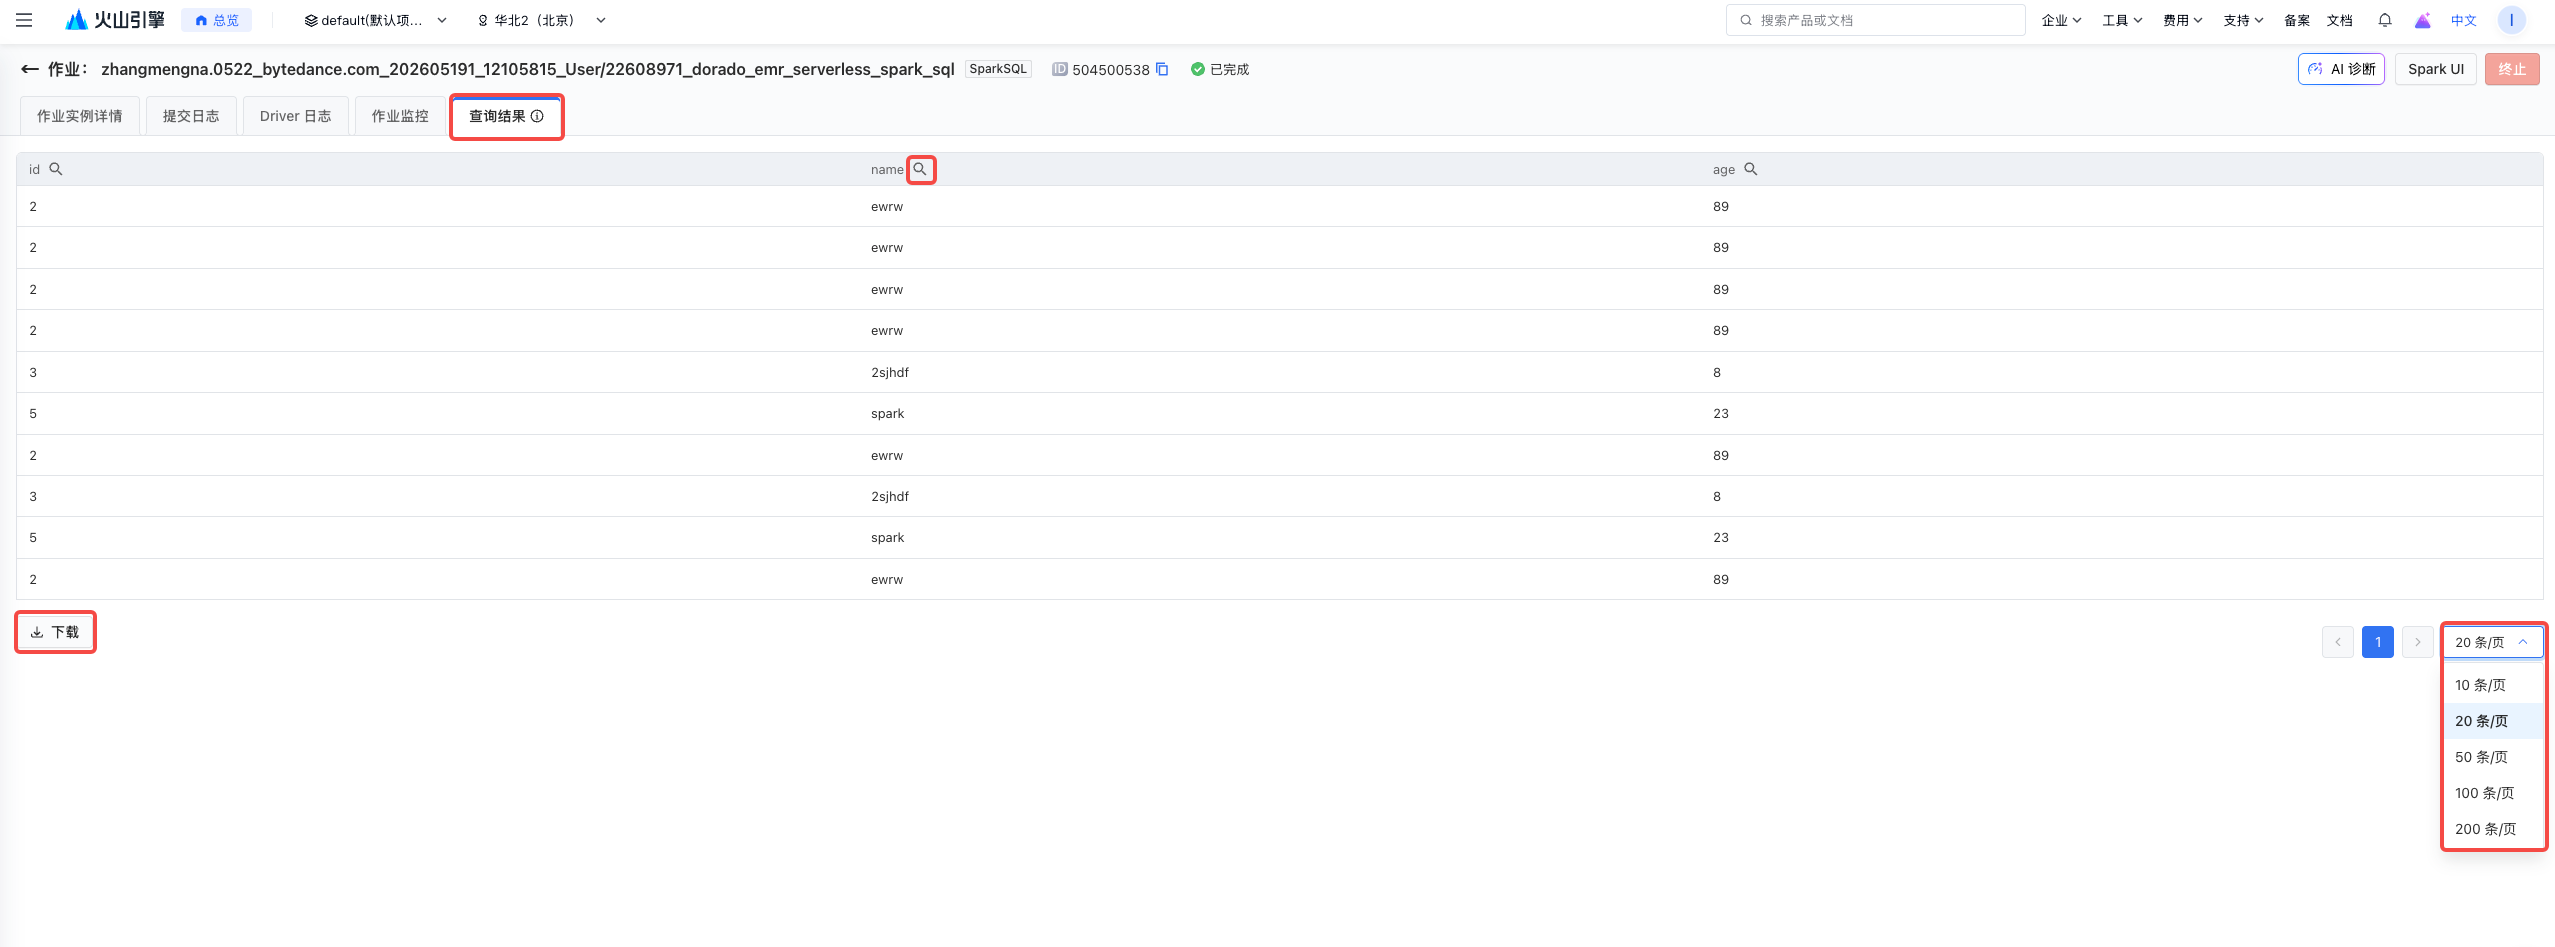This screenshot has height=947, width=2555.
Task: Go back using the left arrow
Action: tap(30, 69)
